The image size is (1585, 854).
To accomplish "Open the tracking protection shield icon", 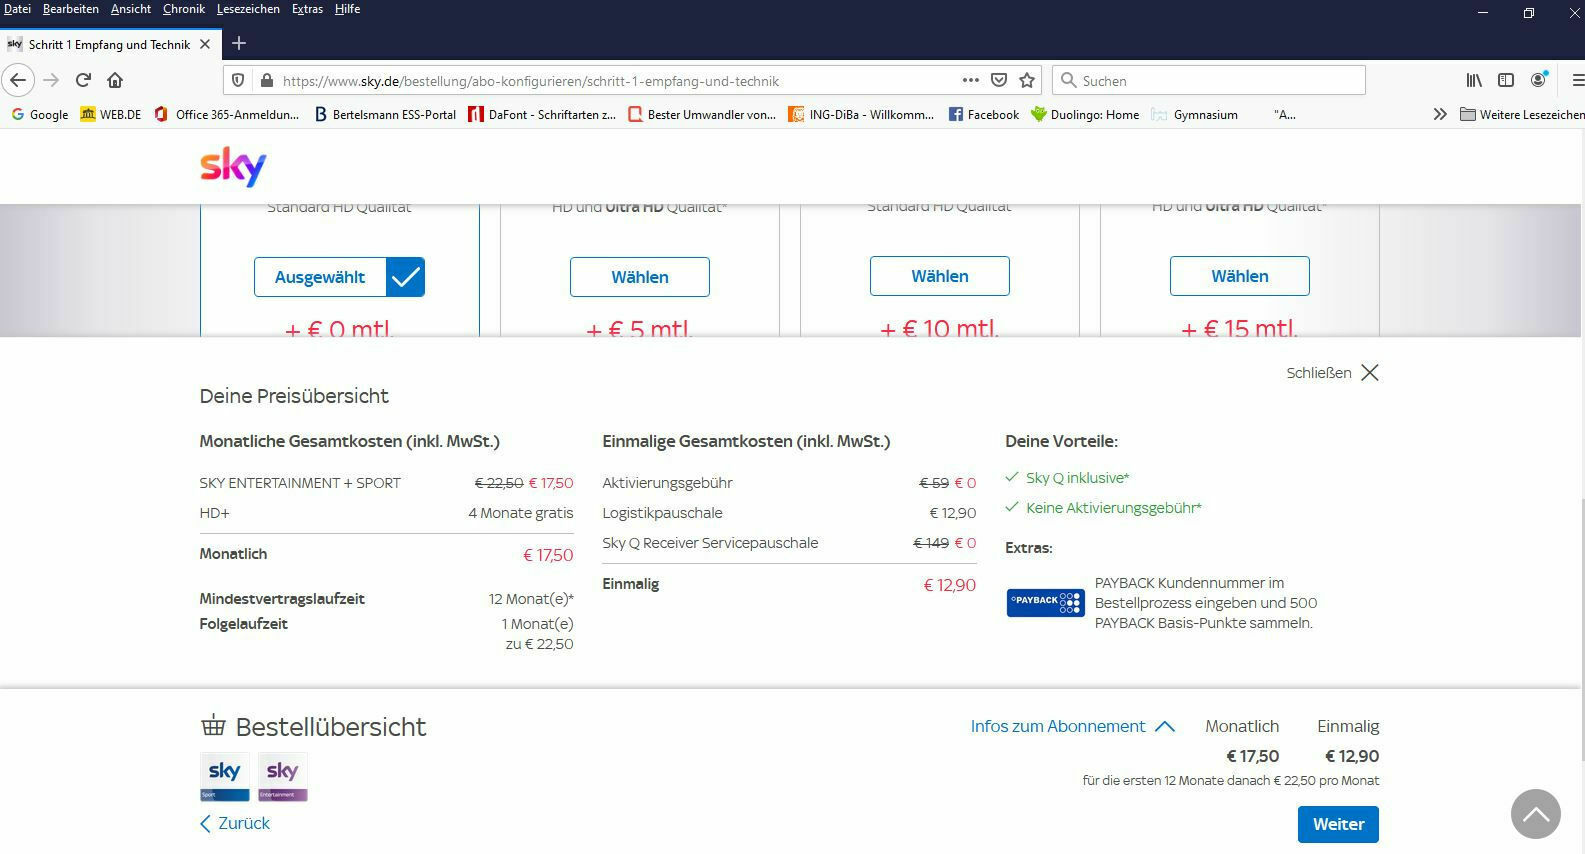I will tap(238, 80).
